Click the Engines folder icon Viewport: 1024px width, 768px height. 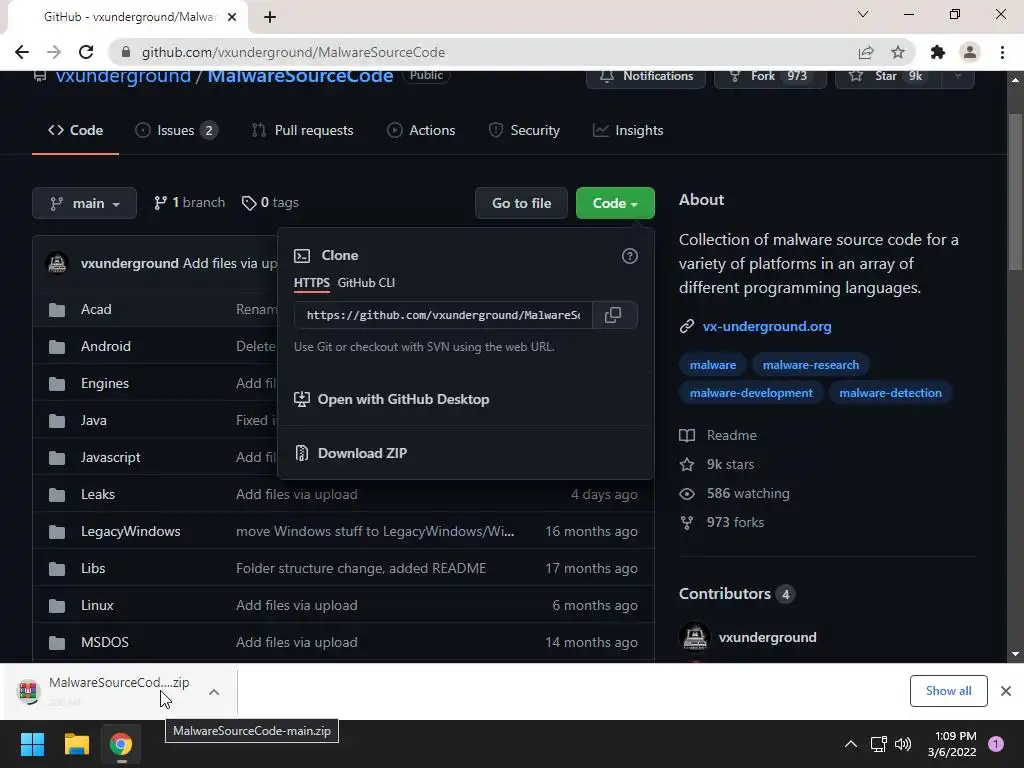(57, 383)
